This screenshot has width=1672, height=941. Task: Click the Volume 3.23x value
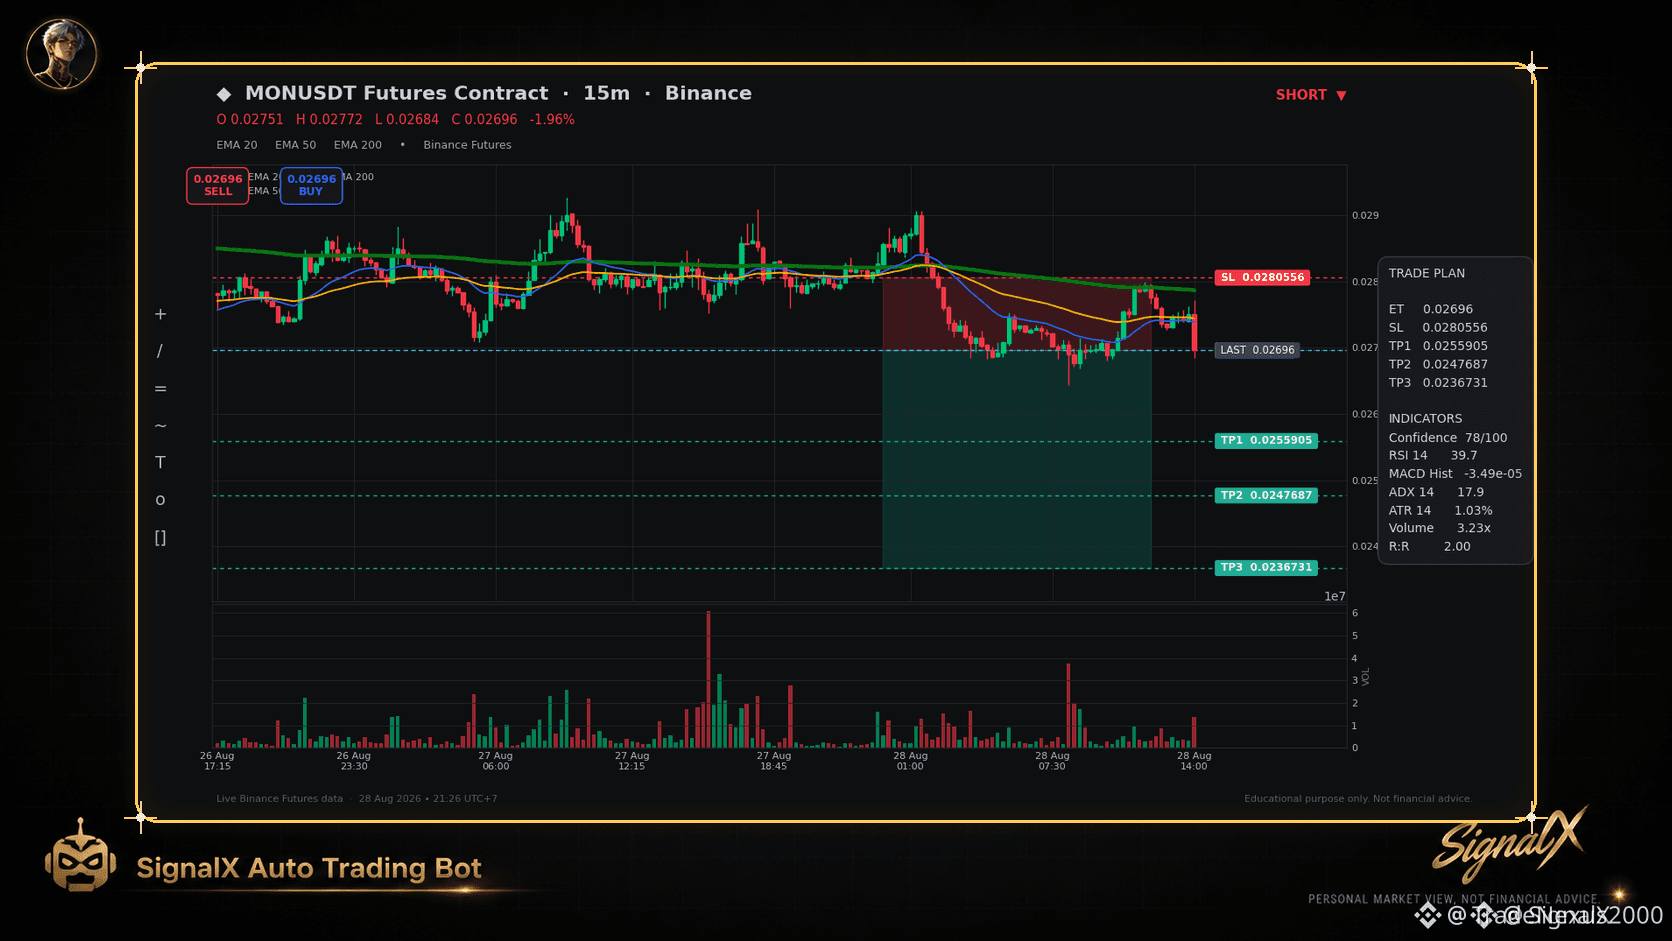(1473, 528)
